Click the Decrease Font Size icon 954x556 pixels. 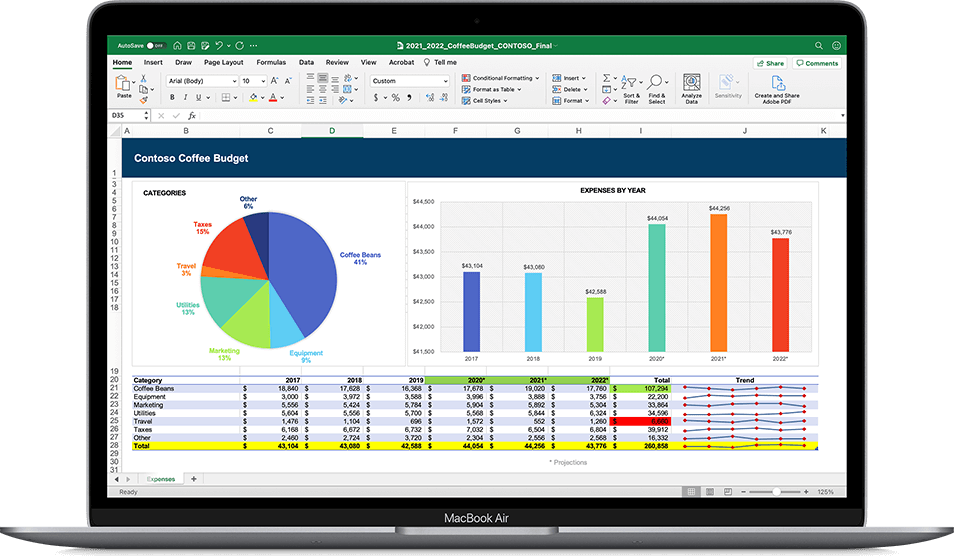point(288,81)
